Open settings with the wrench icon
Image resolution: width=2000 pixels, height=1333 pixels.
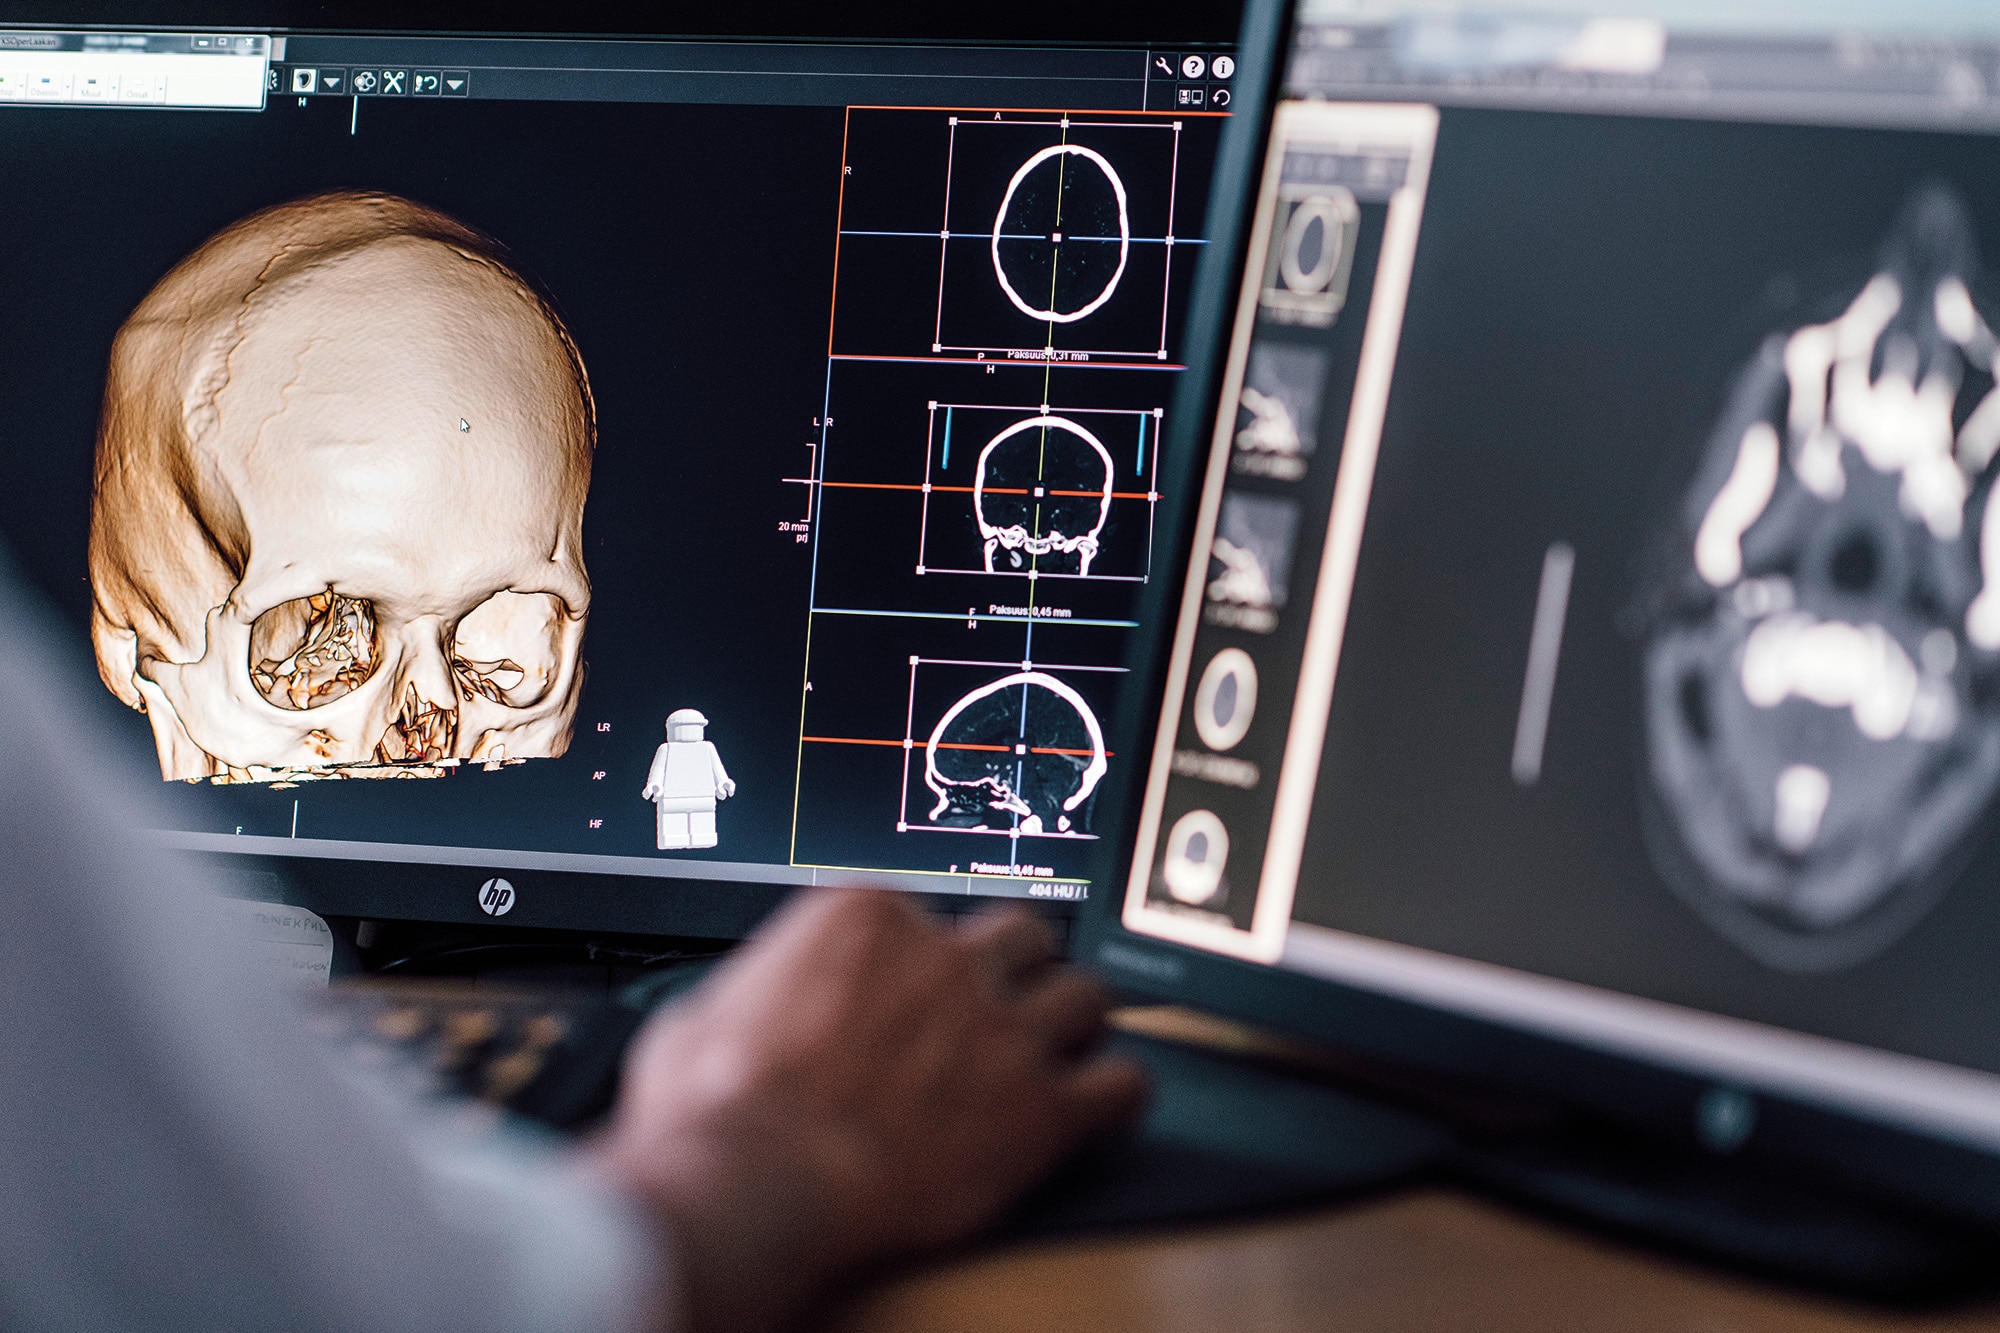(1163, 66)
